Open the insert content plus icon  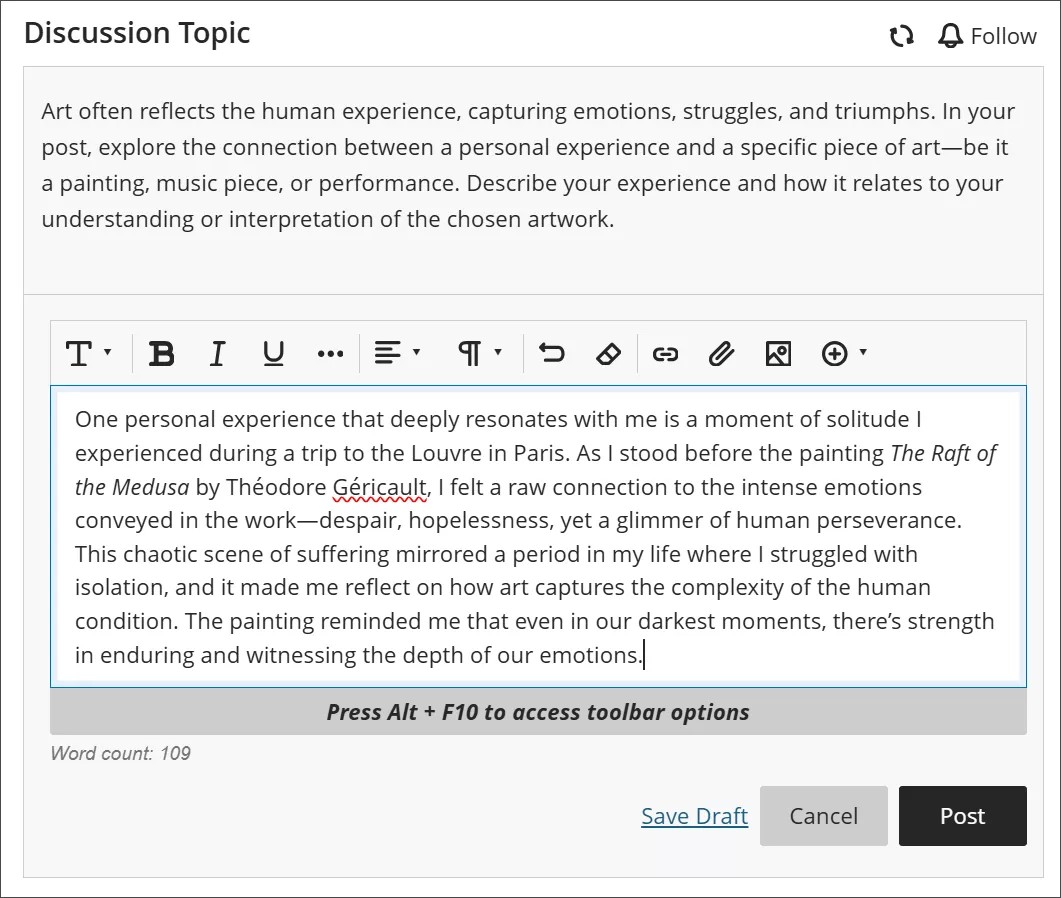833,353
